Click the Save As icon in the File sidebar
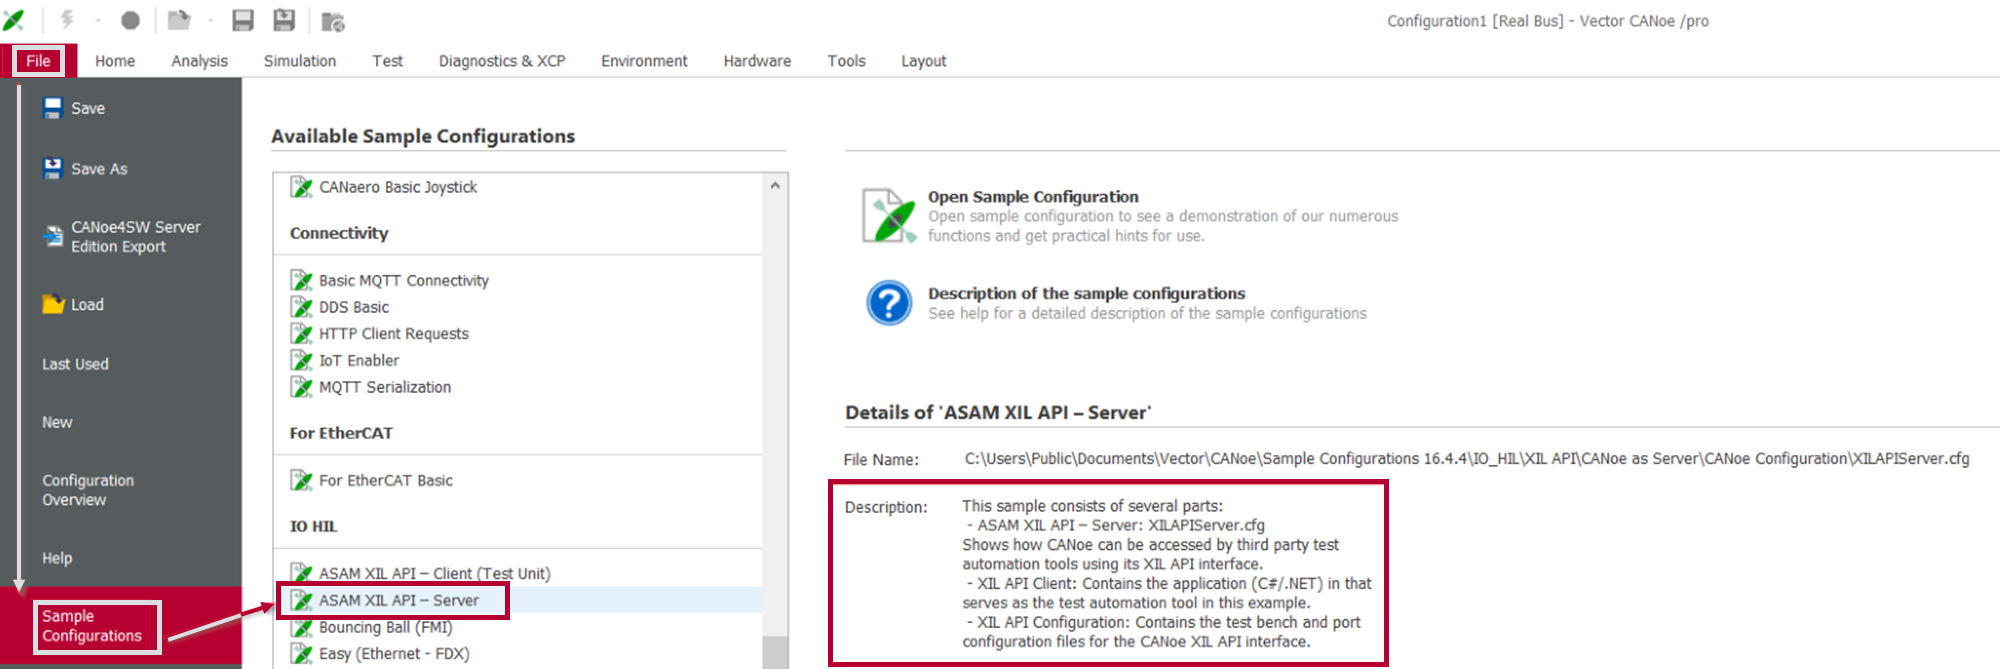 pyautogui.click(x=53, y=168)
